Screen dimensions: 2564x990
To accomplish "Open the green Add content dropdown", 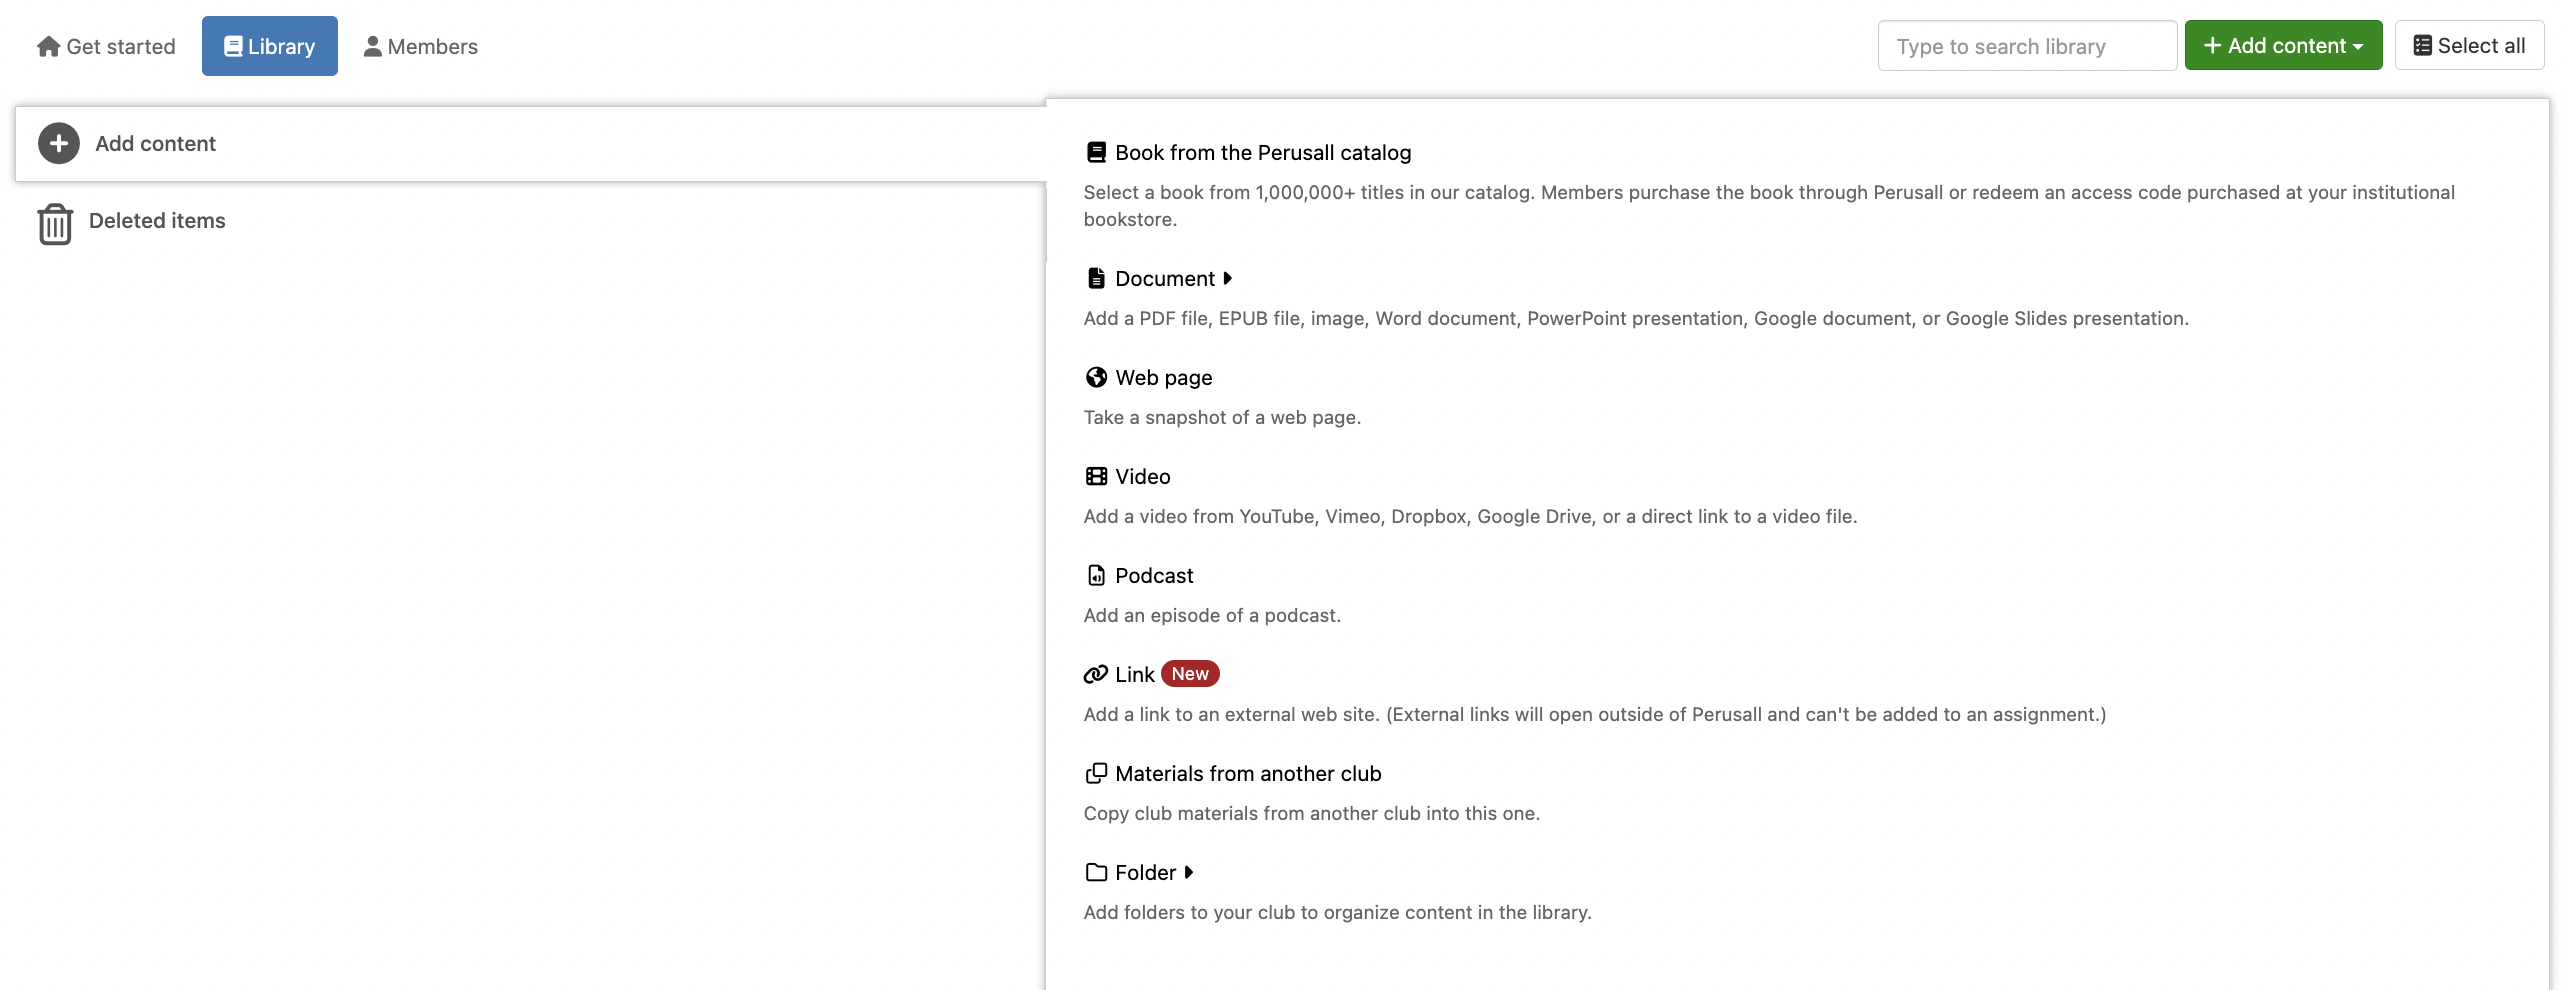I will coord(2283,46).
